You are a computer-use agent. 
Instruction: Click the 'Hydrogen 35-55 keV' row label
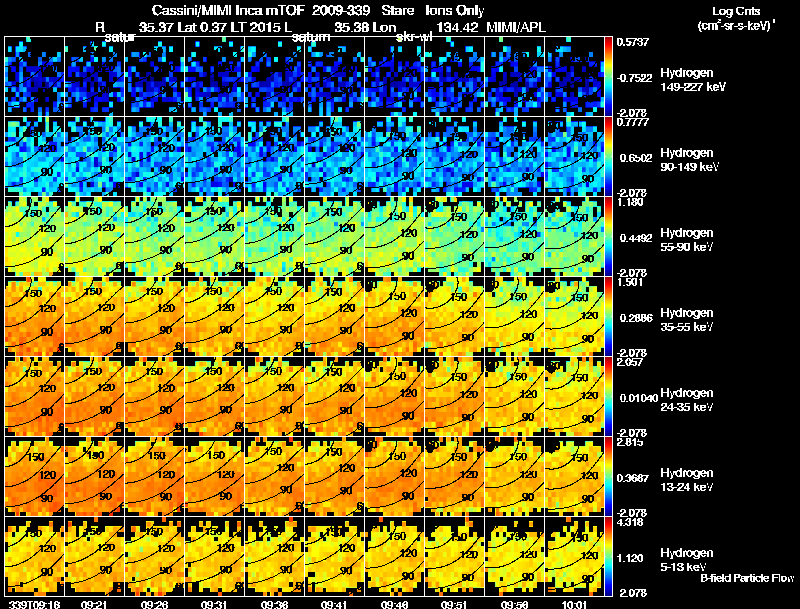point(686,320)
